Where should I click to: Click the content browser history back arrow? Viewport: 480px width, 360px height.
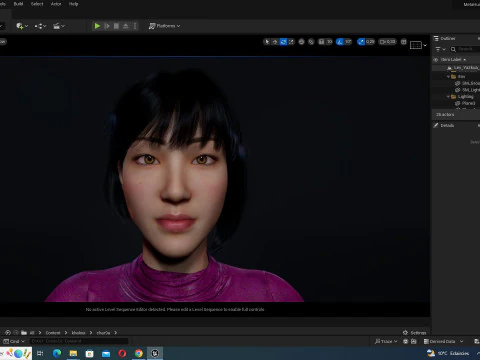[8, 333]
